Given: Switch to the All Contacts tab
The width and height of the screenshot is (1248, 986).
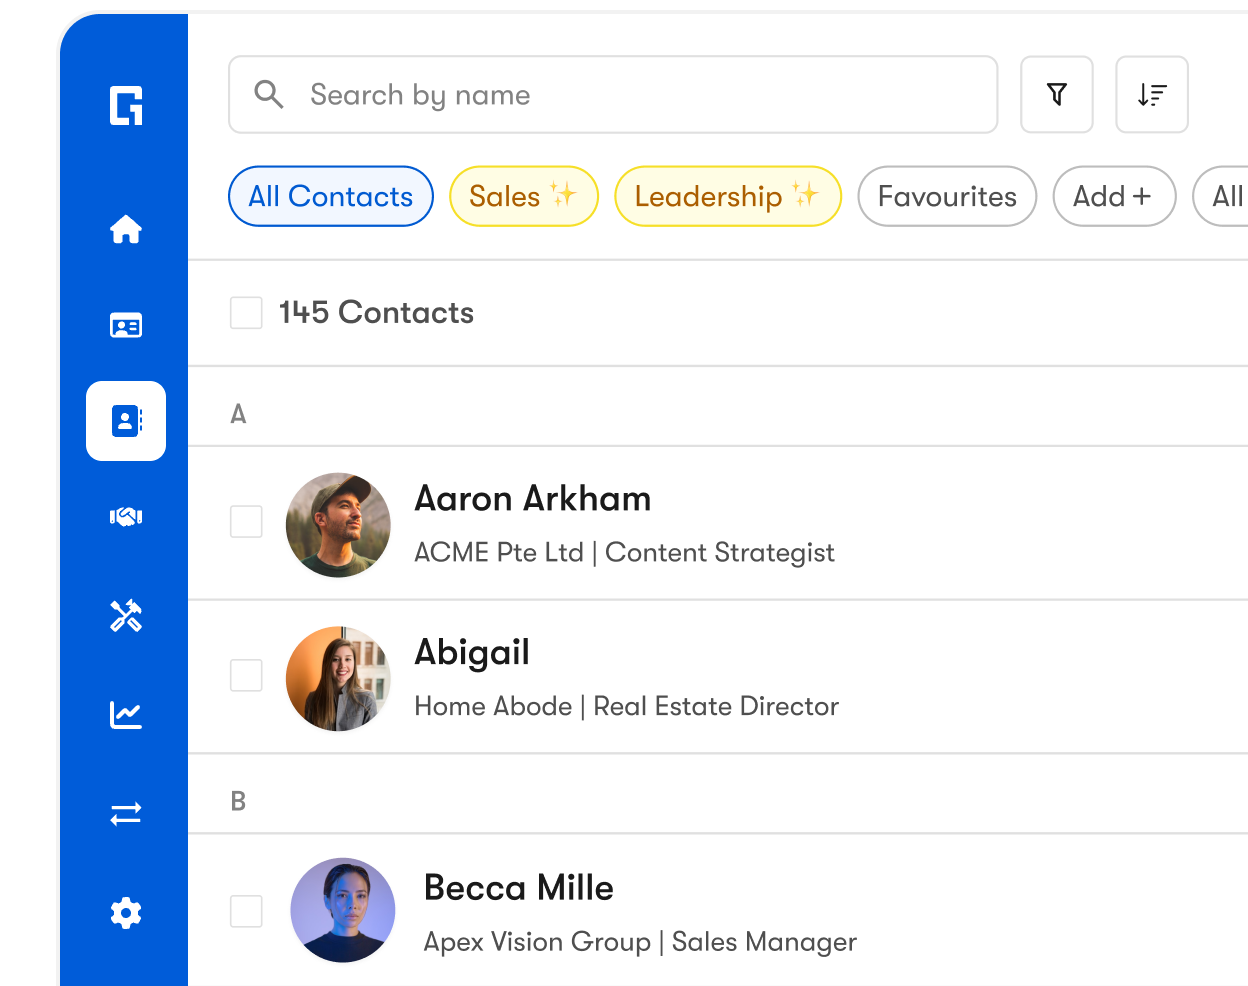Looking at the screenshot, I should pyautogui.click(x=331, y=196).
